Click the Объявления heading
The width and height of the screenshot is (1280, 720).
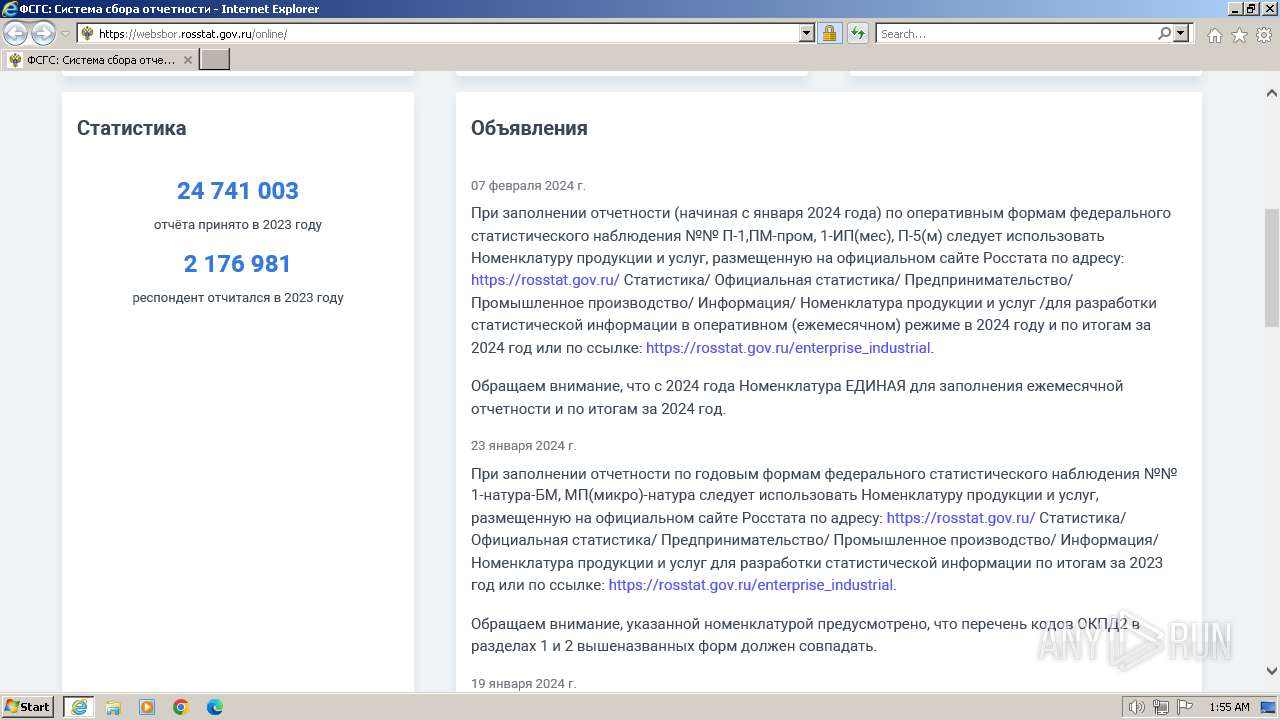529,128
